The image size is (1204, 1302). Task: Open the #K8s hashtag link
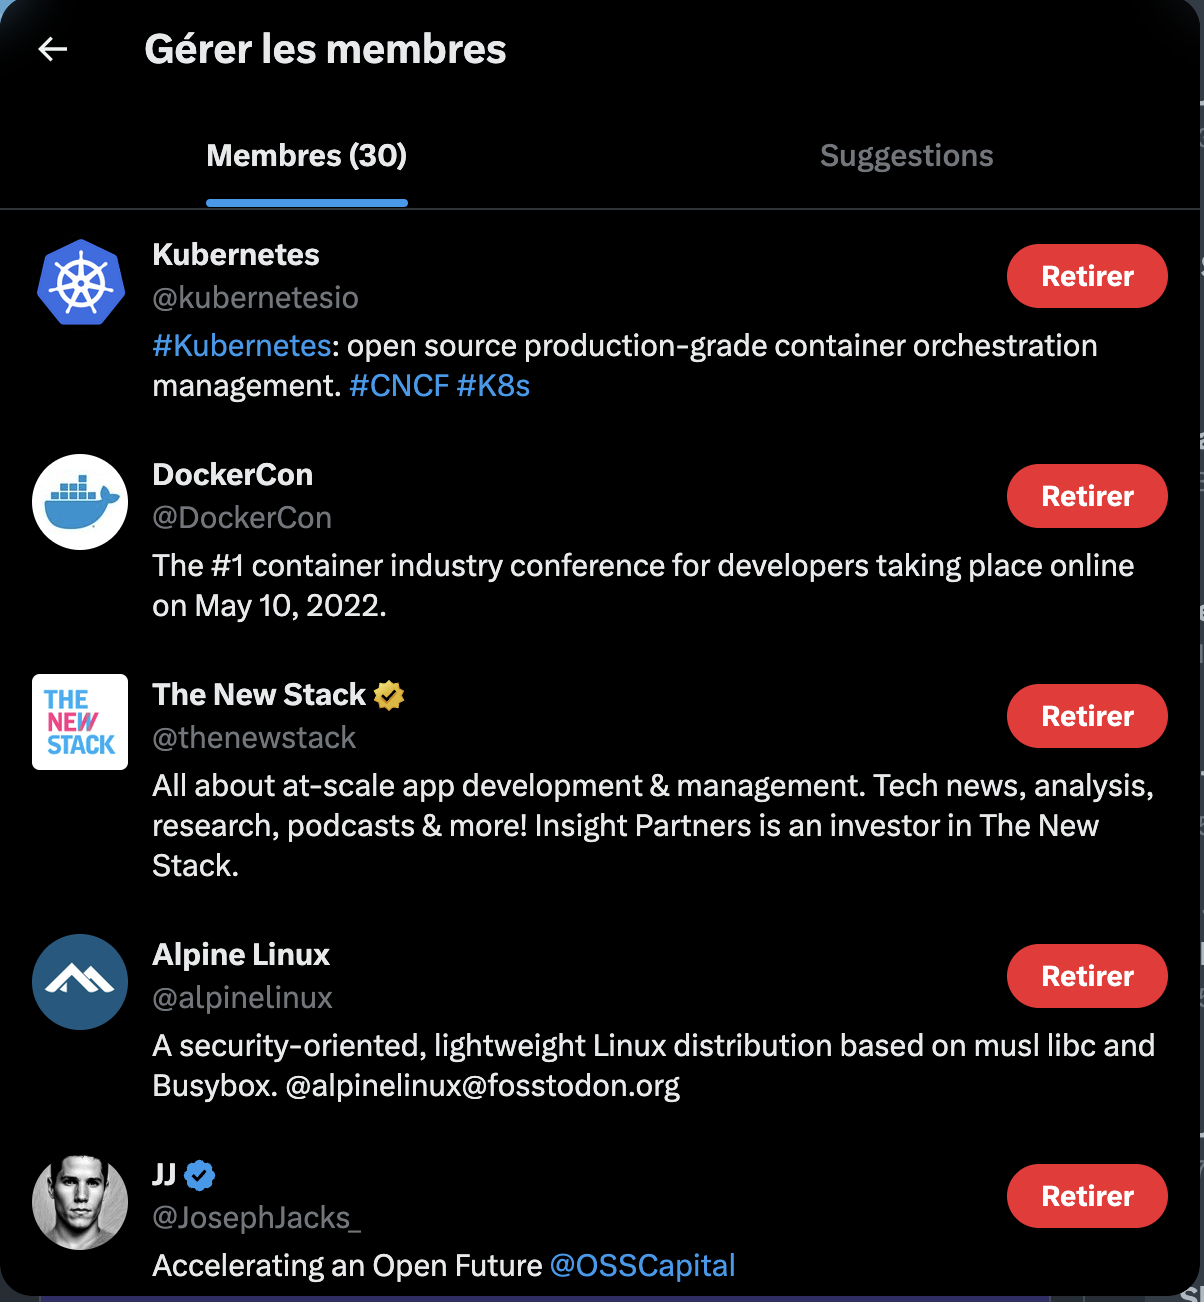tap(493, 386)
